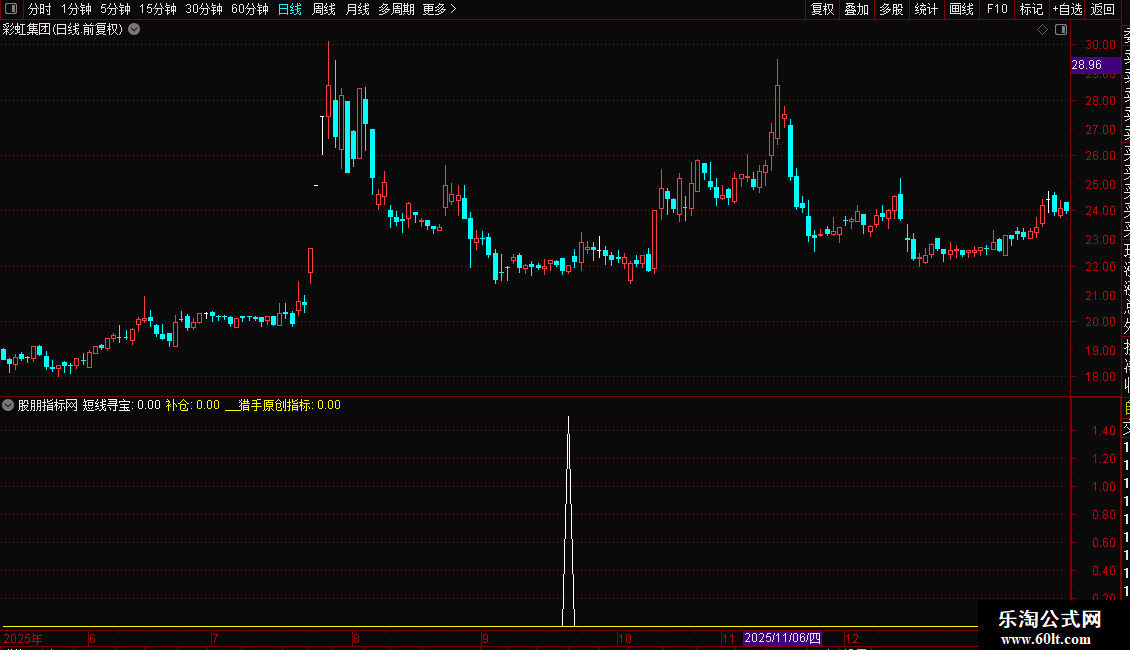Click the 2025/11/06 date marker

click(x=782, y=638)
